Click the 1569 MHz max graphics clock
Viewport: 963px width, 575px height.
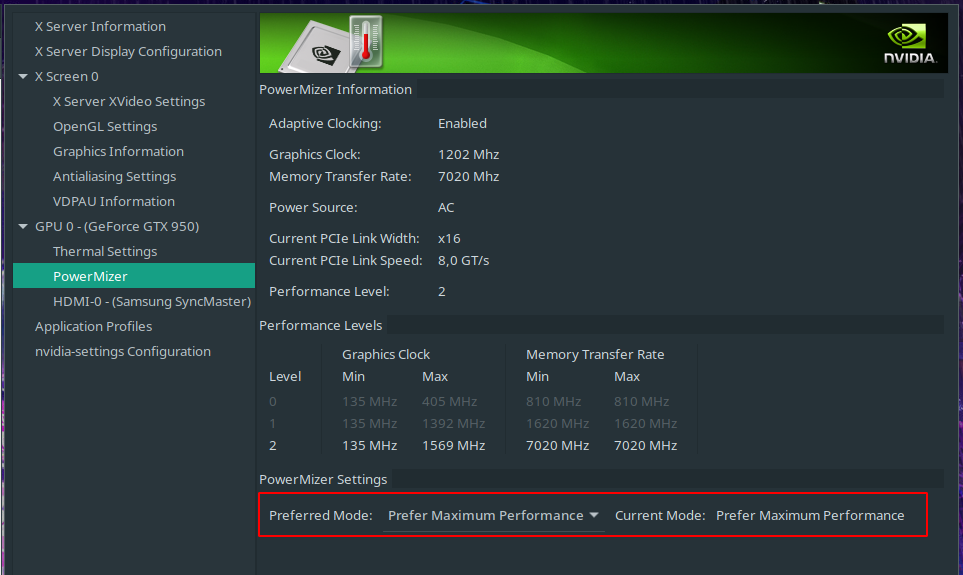coord(453,445)
